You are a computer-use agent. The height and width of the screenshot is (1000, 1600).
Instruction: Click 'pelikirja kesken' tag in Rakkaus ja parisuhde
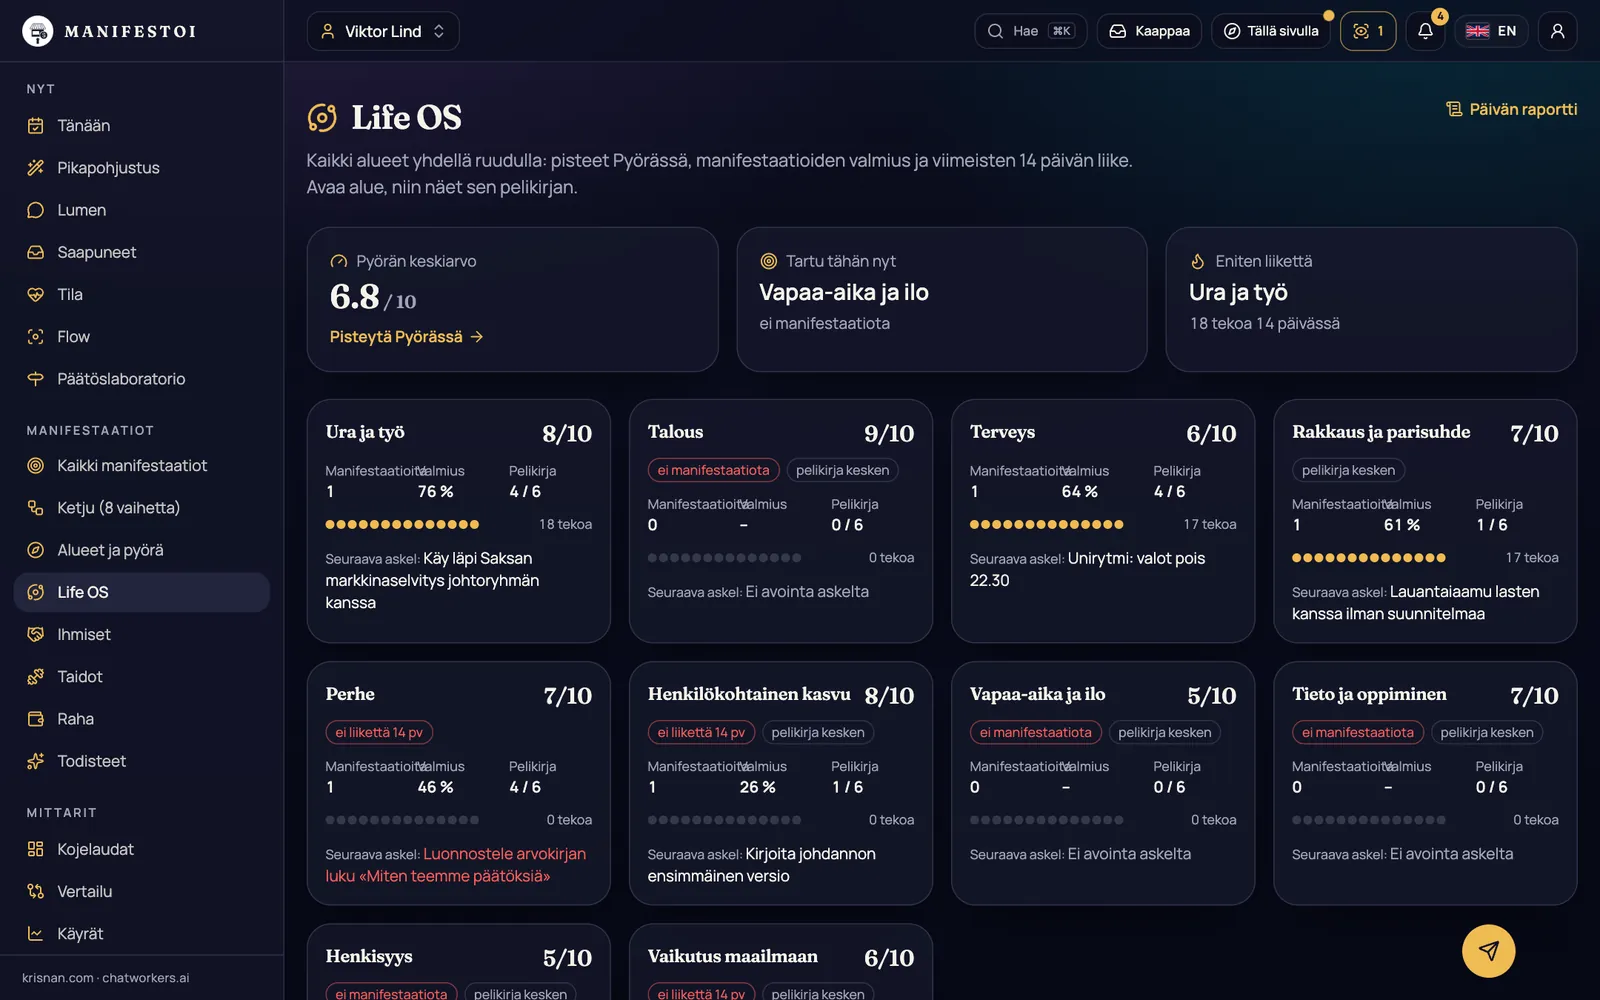click(x=1348, y=470)
